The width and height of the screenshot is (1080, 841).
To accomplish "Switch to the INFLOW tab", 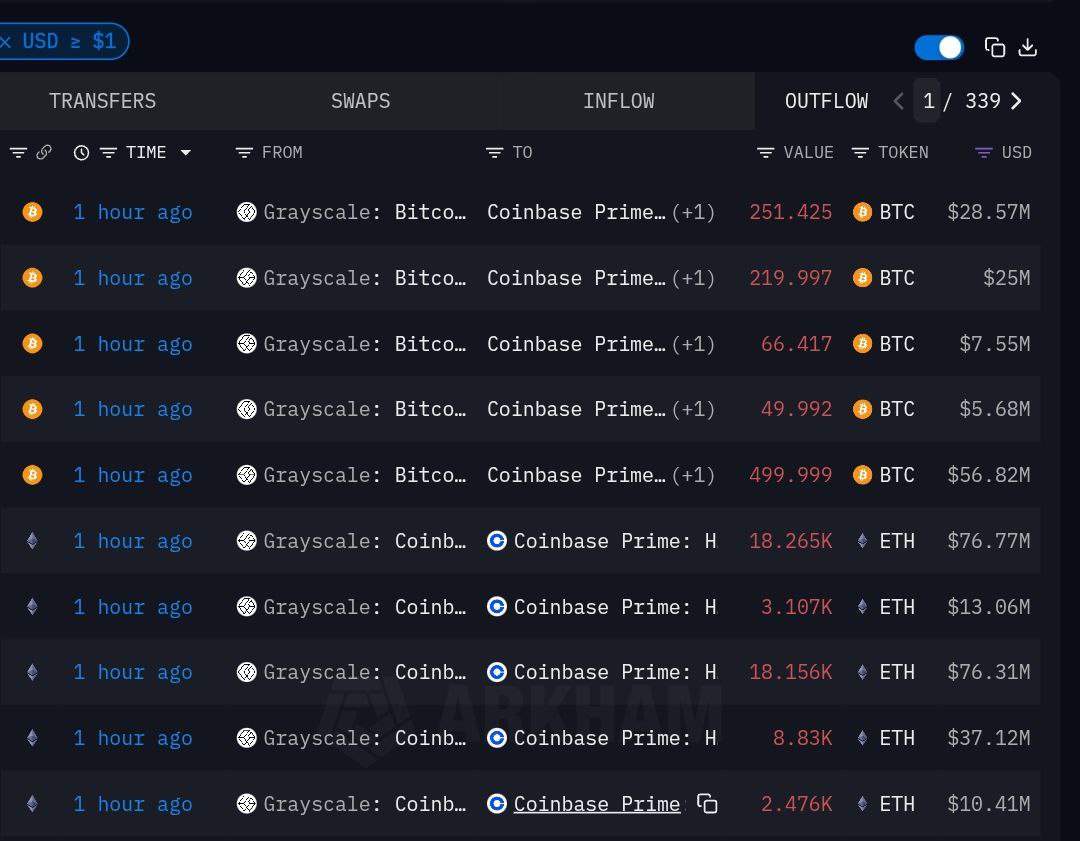I will (x=619, y=101).
